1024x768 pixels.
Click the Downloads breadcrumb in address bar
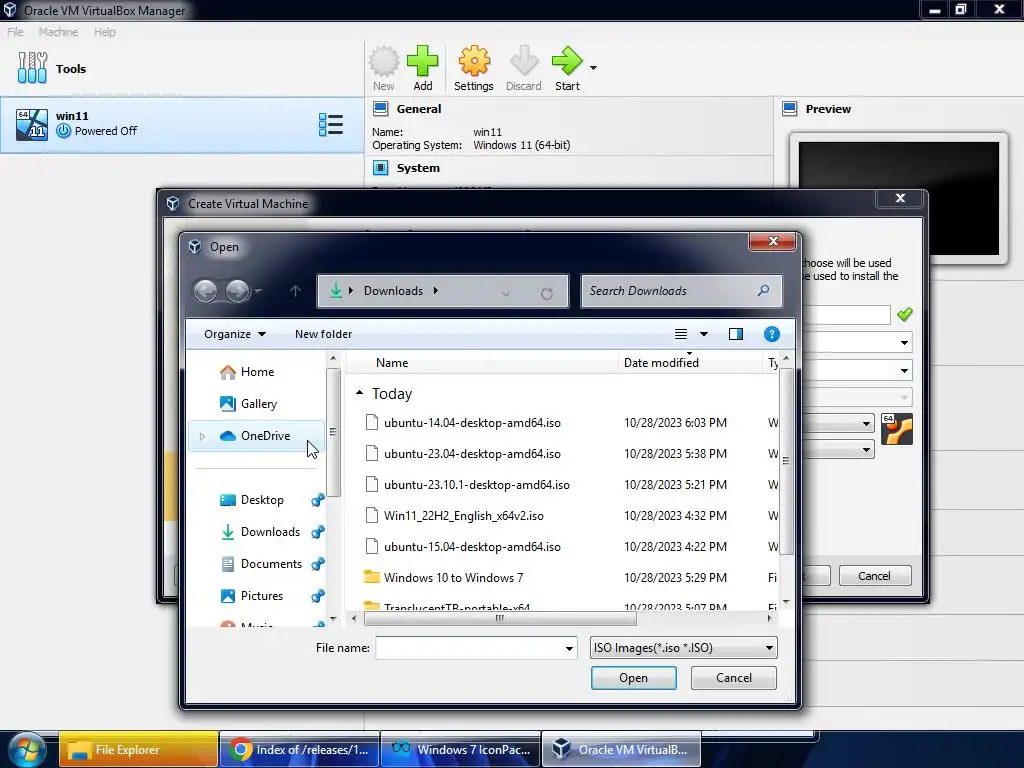(393, 291)
